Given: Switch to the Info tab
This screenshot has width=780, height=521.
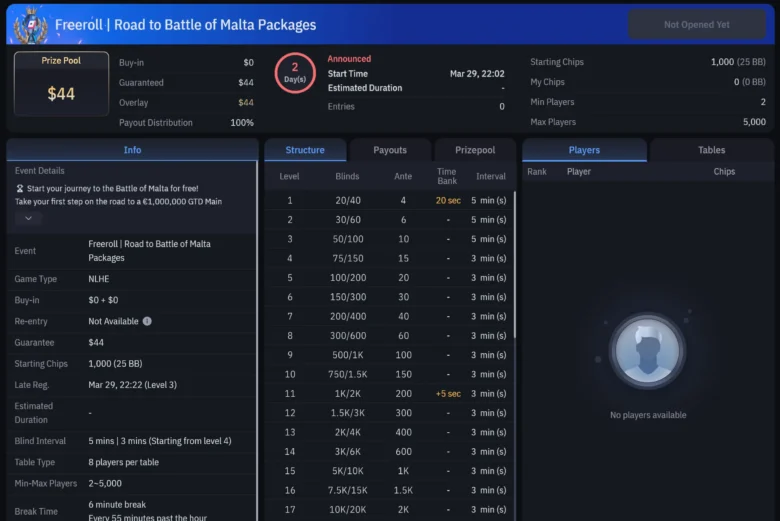Looking at the screenshot, I should [132, 150].
